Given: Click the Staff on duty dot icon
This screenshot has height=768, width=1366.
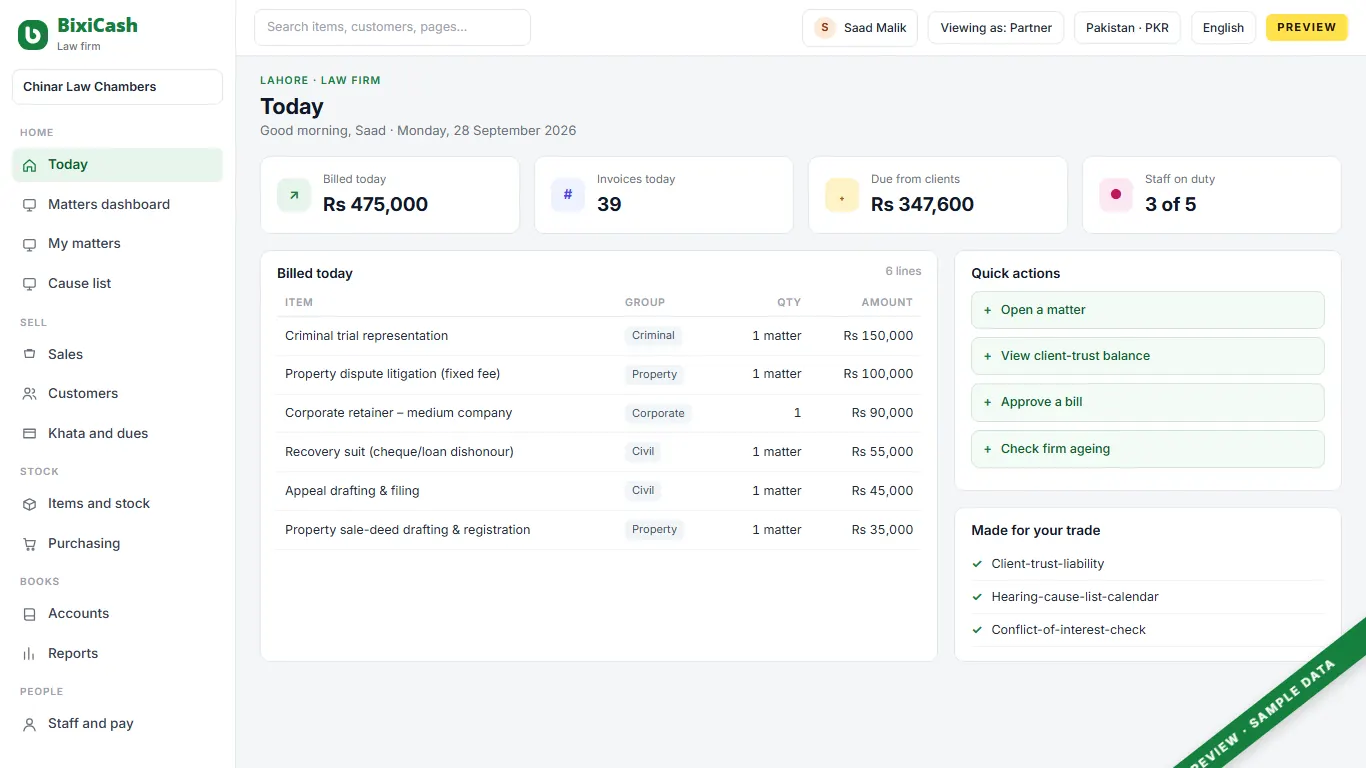Looking at the screenshot, I should pyautogui.click(x=1116, y=195).
